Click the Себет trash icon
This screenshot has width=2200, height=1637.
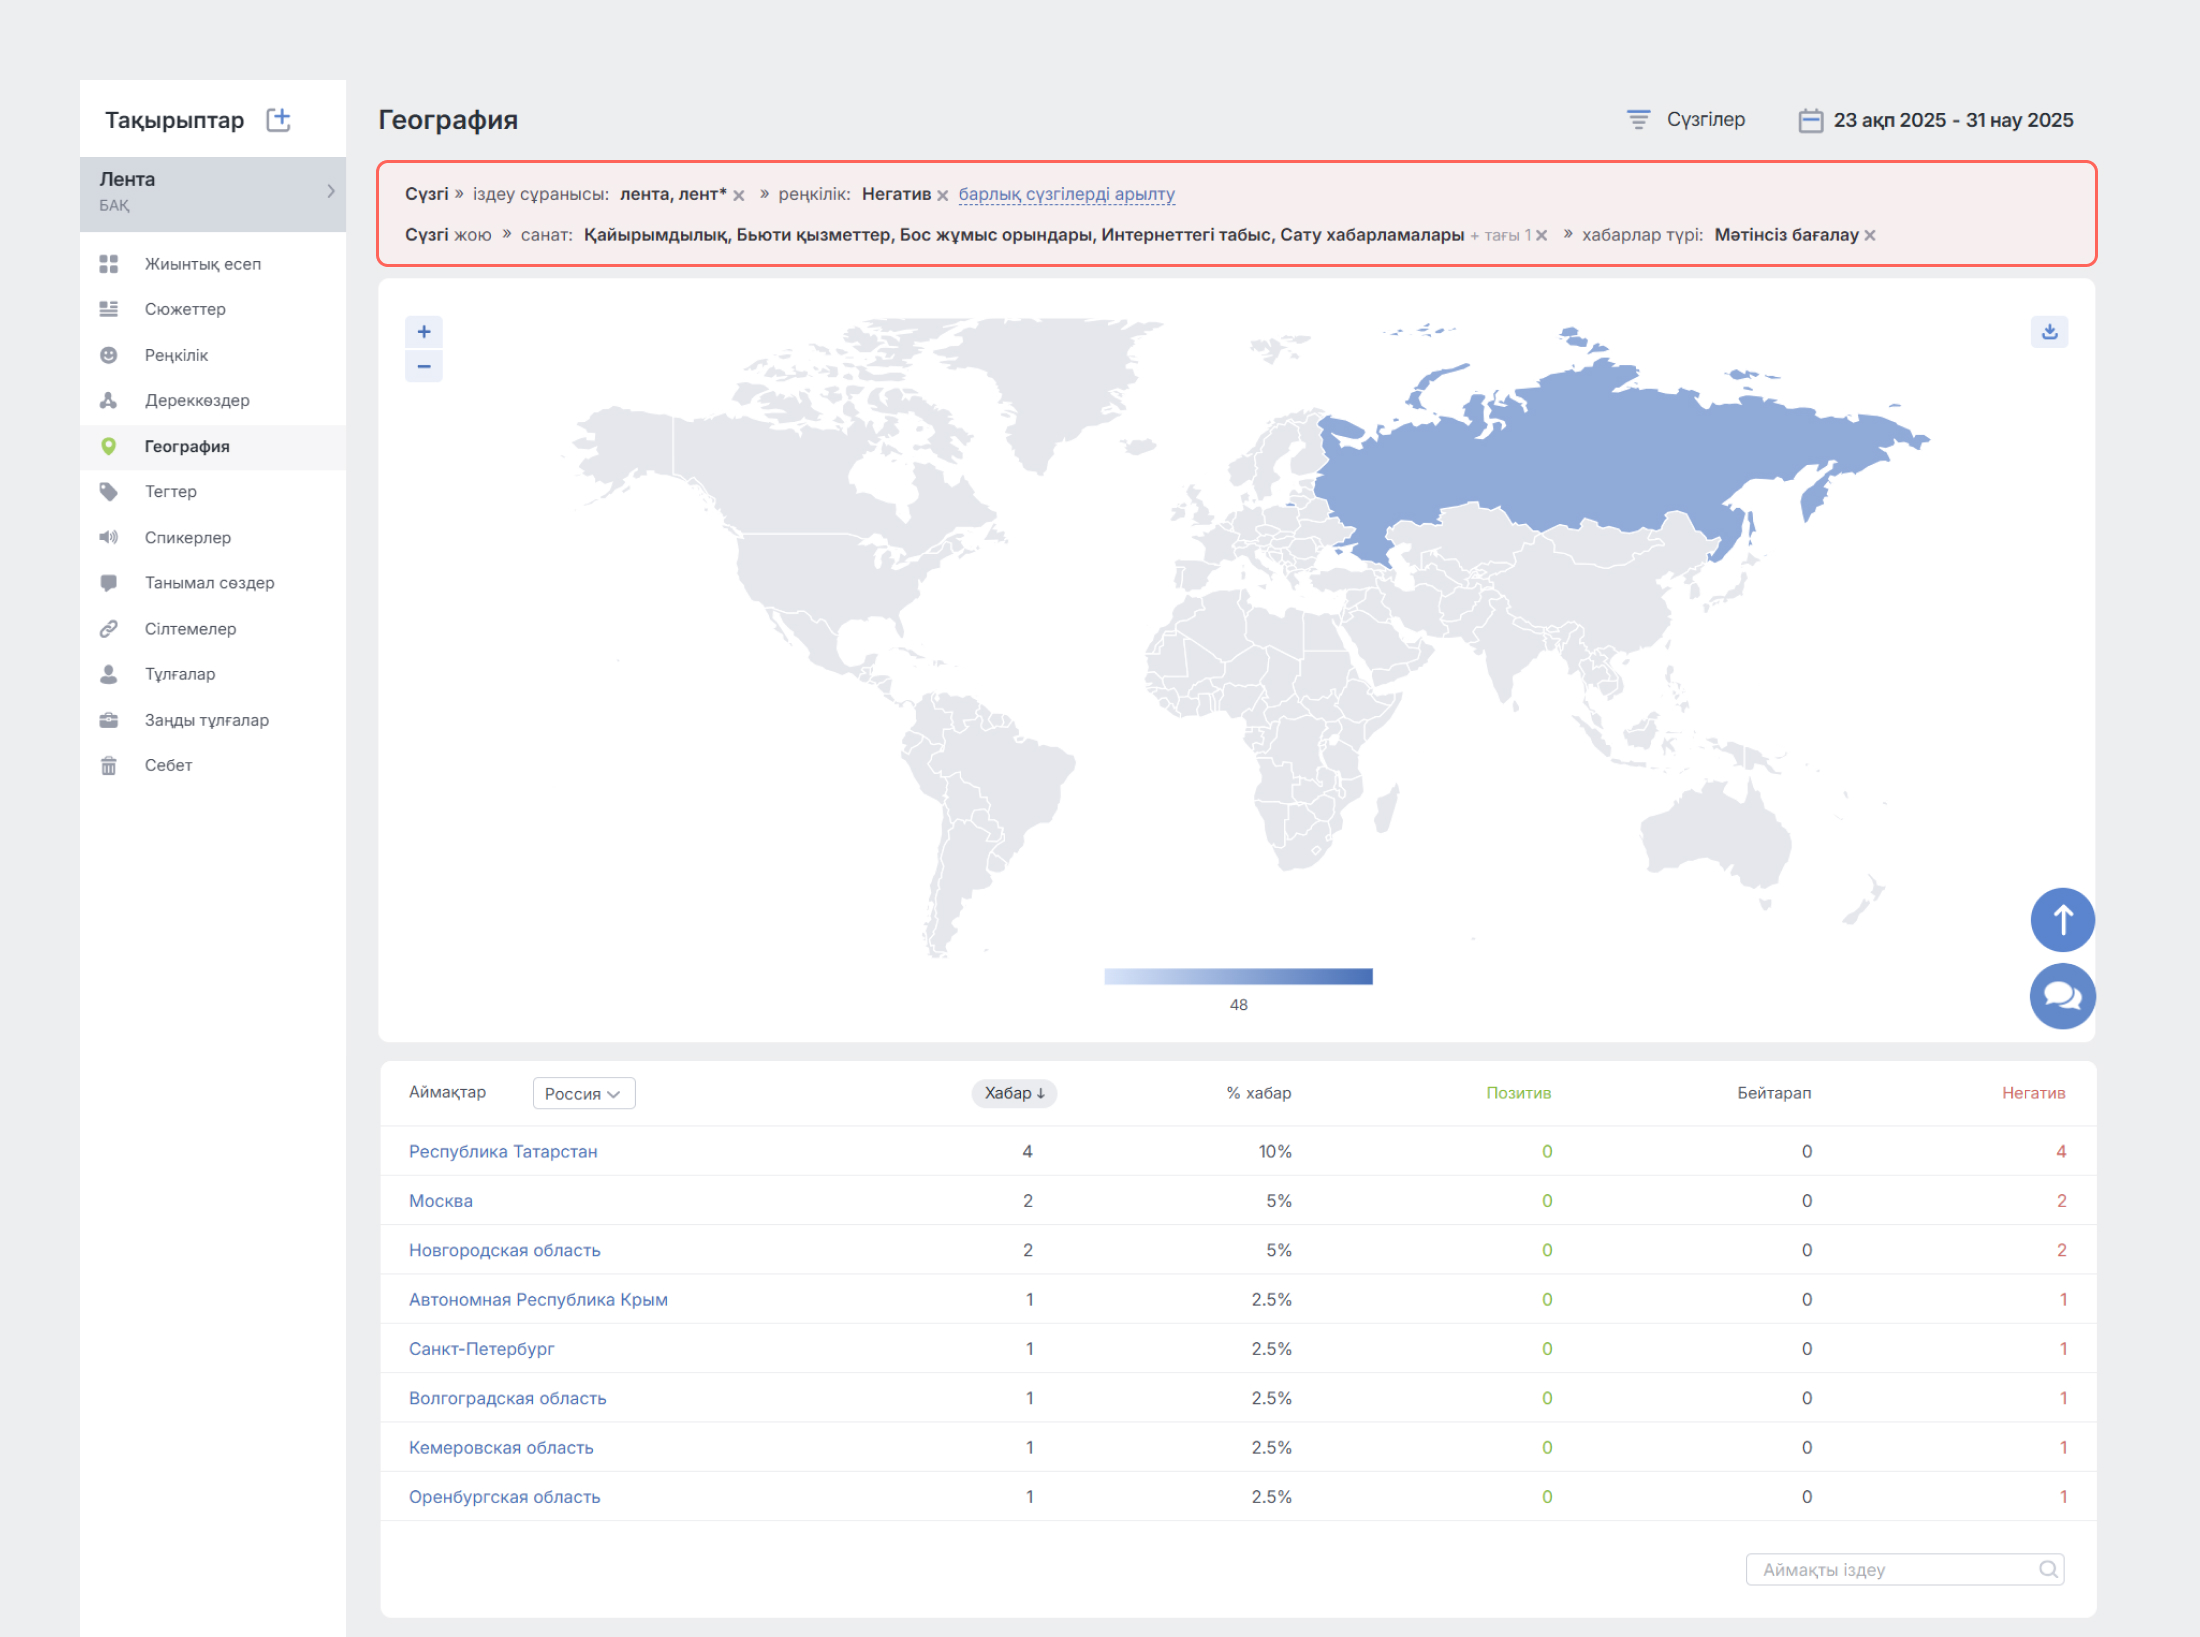(108, 765)
